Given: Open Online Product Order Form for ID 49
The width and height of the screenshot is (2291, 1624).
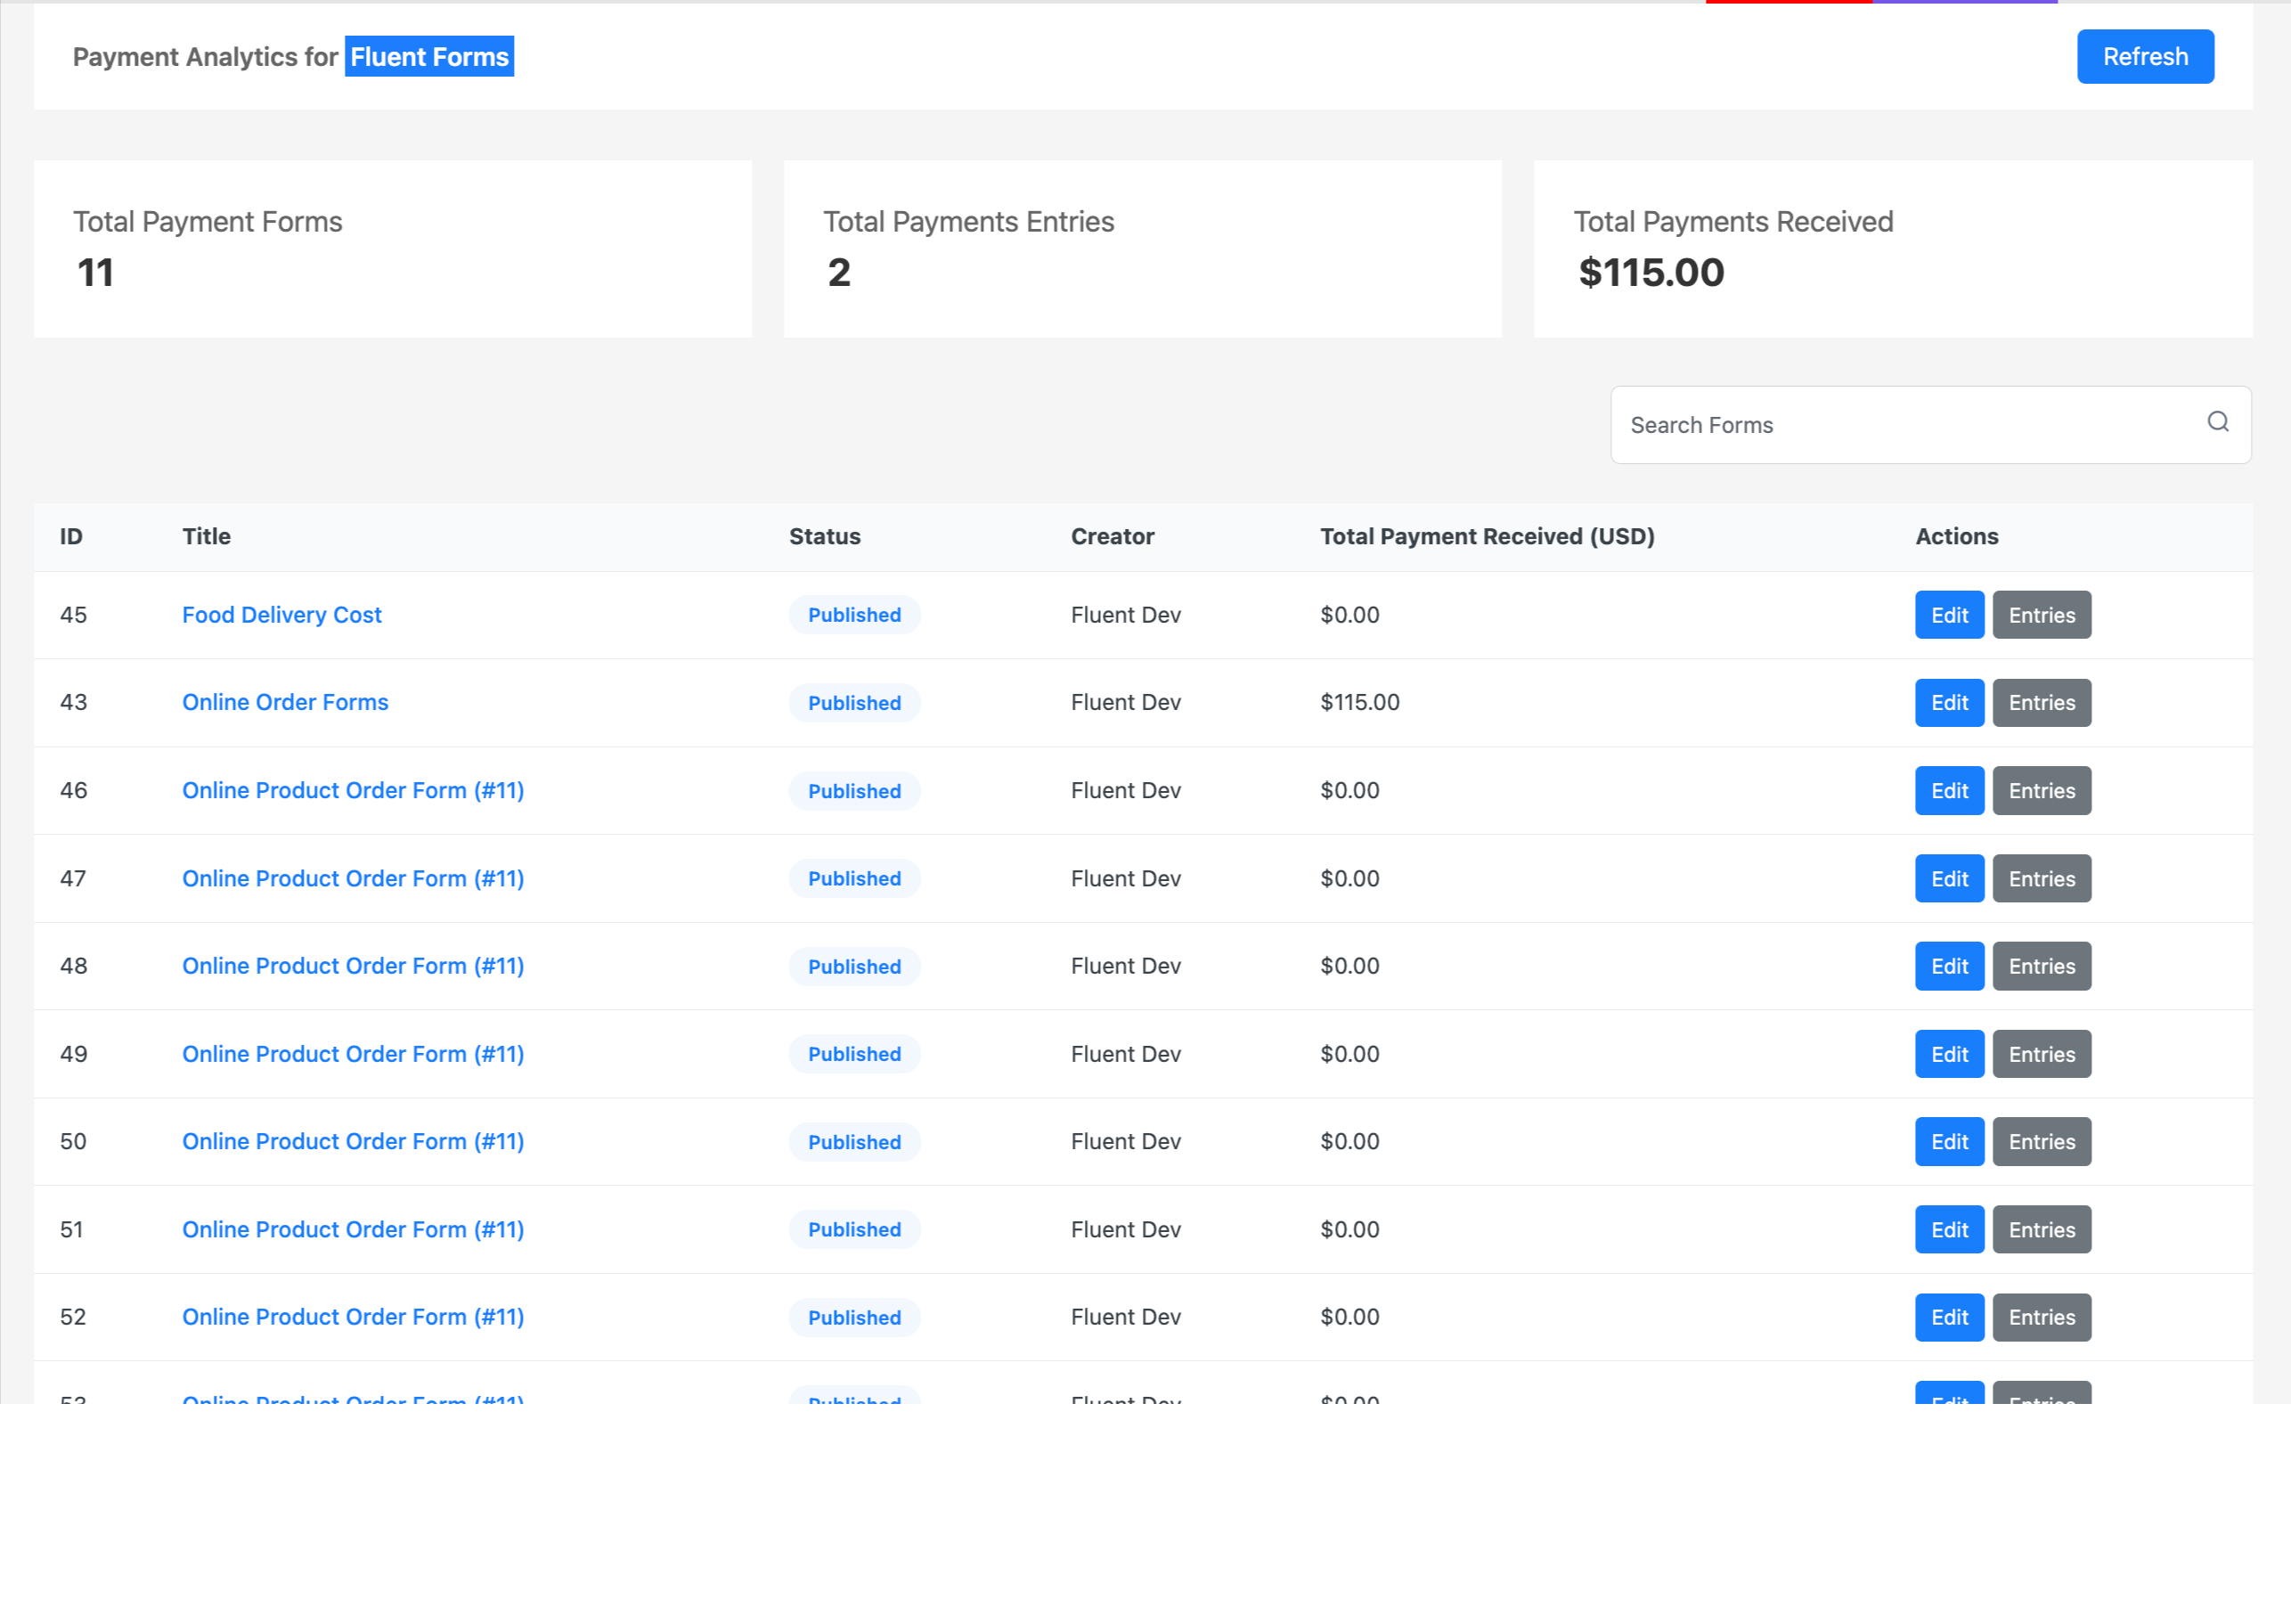Looking at the screenshot, I should pyautogui.click(x=353, y=1054).
